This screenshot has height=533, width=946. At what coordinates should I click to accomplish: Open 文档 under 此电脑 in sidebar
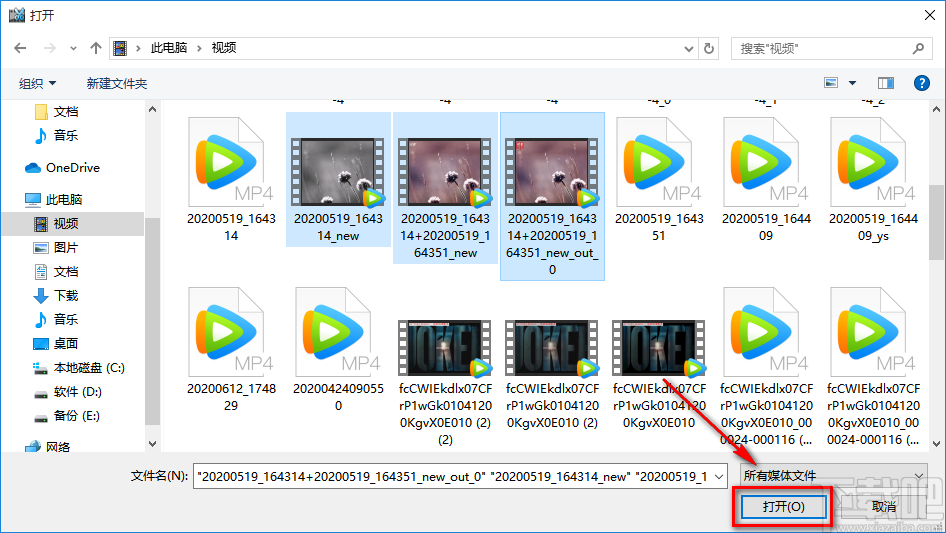click(x=57, y=272)
